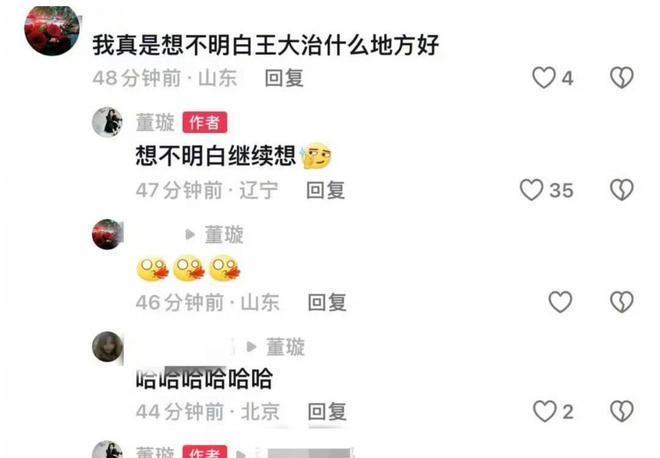Open 董璇's username above 想不明白继续想
Screen dimensions: 660x458
coord(155,122)
